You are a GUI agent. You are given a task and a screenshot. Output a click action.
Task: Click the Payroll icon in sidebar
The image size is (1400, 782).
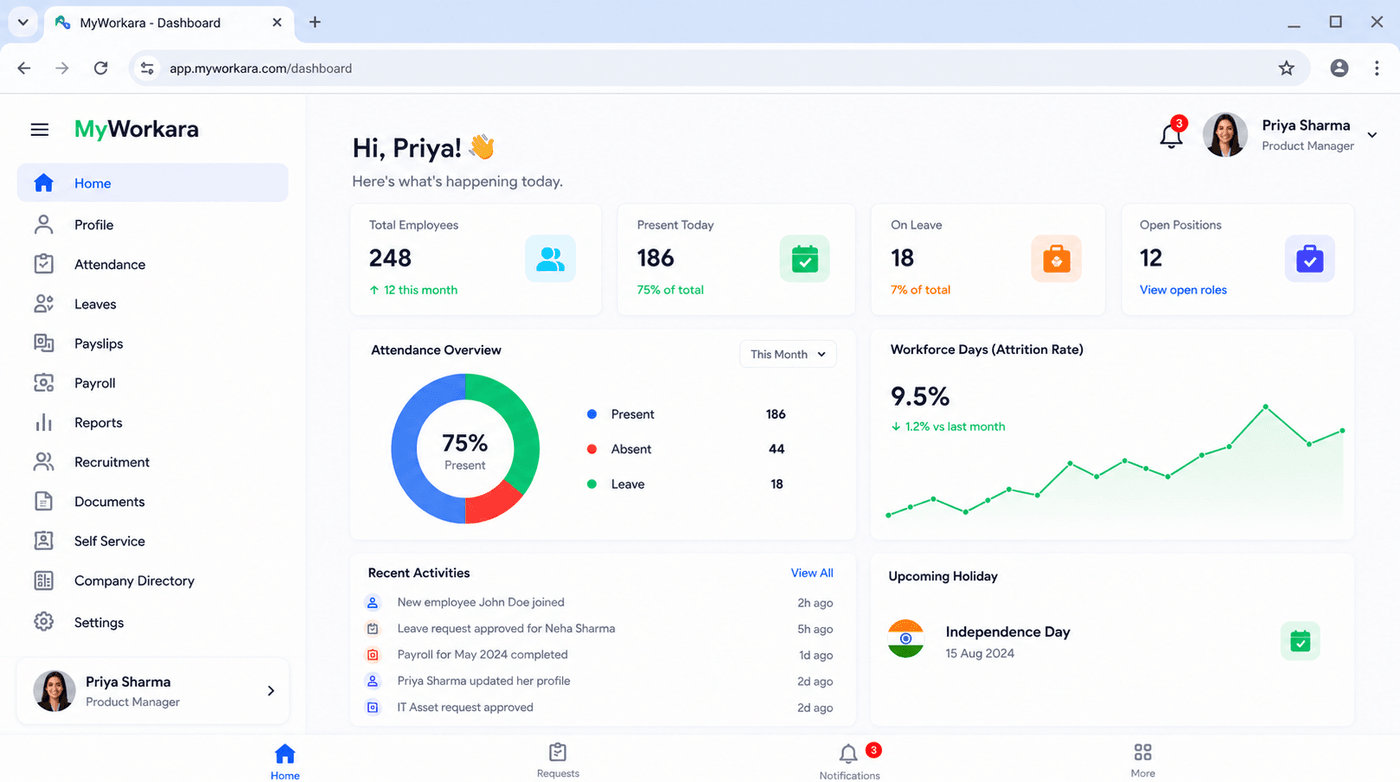[x=43, y=383]
